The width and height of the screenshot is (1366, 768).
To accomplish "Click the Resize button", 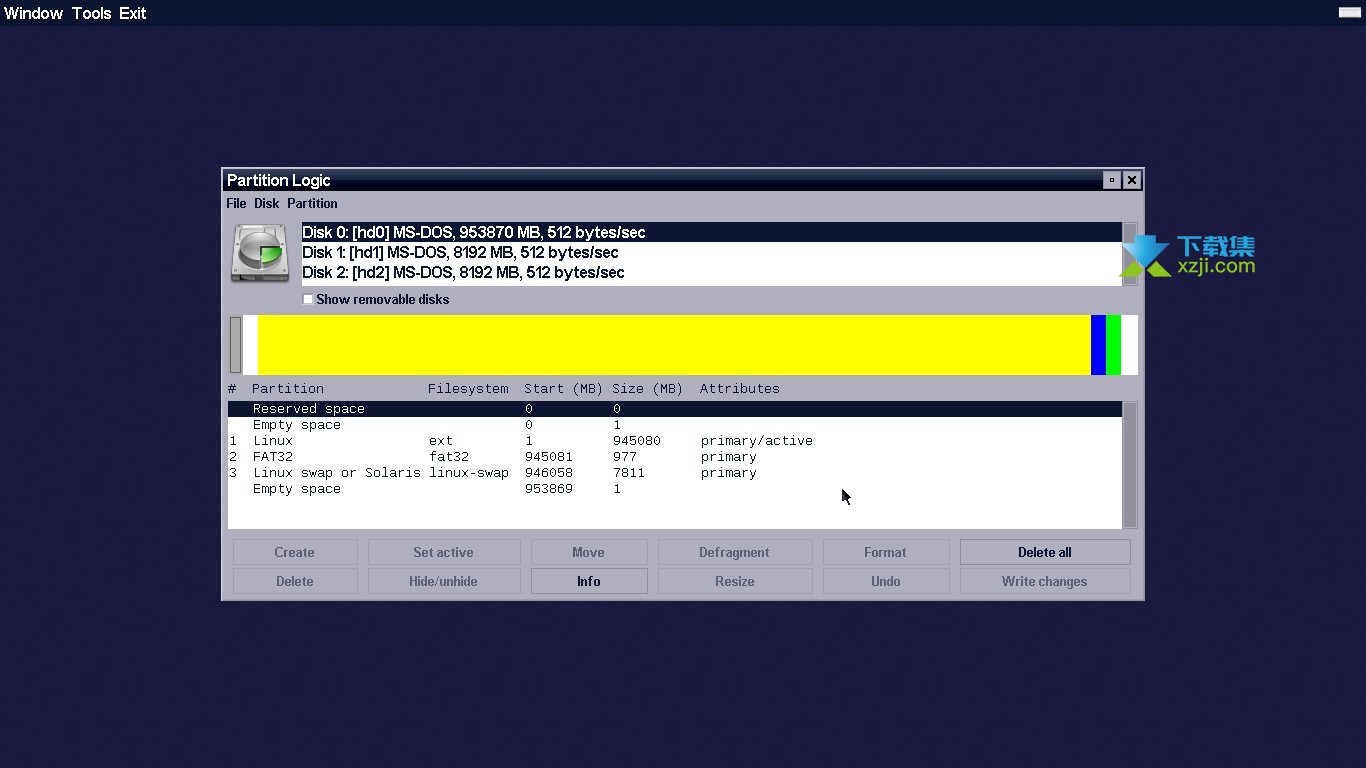I will coord(735,581).
